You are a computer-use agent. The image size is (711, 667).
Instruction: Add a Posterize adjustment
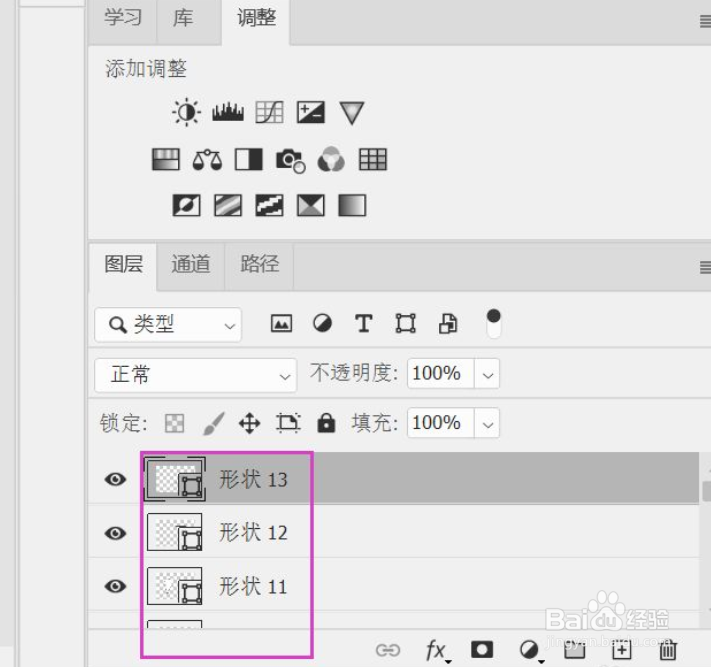pyautogui.click(x=228, y=205)
